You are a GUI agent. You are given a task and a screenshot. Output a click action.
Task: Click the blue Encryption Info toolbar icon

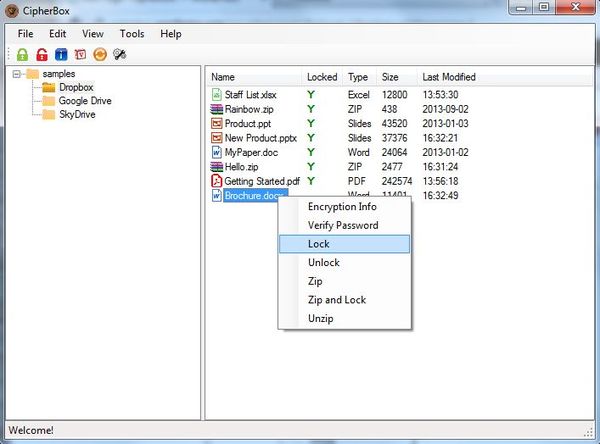[61, 54]
